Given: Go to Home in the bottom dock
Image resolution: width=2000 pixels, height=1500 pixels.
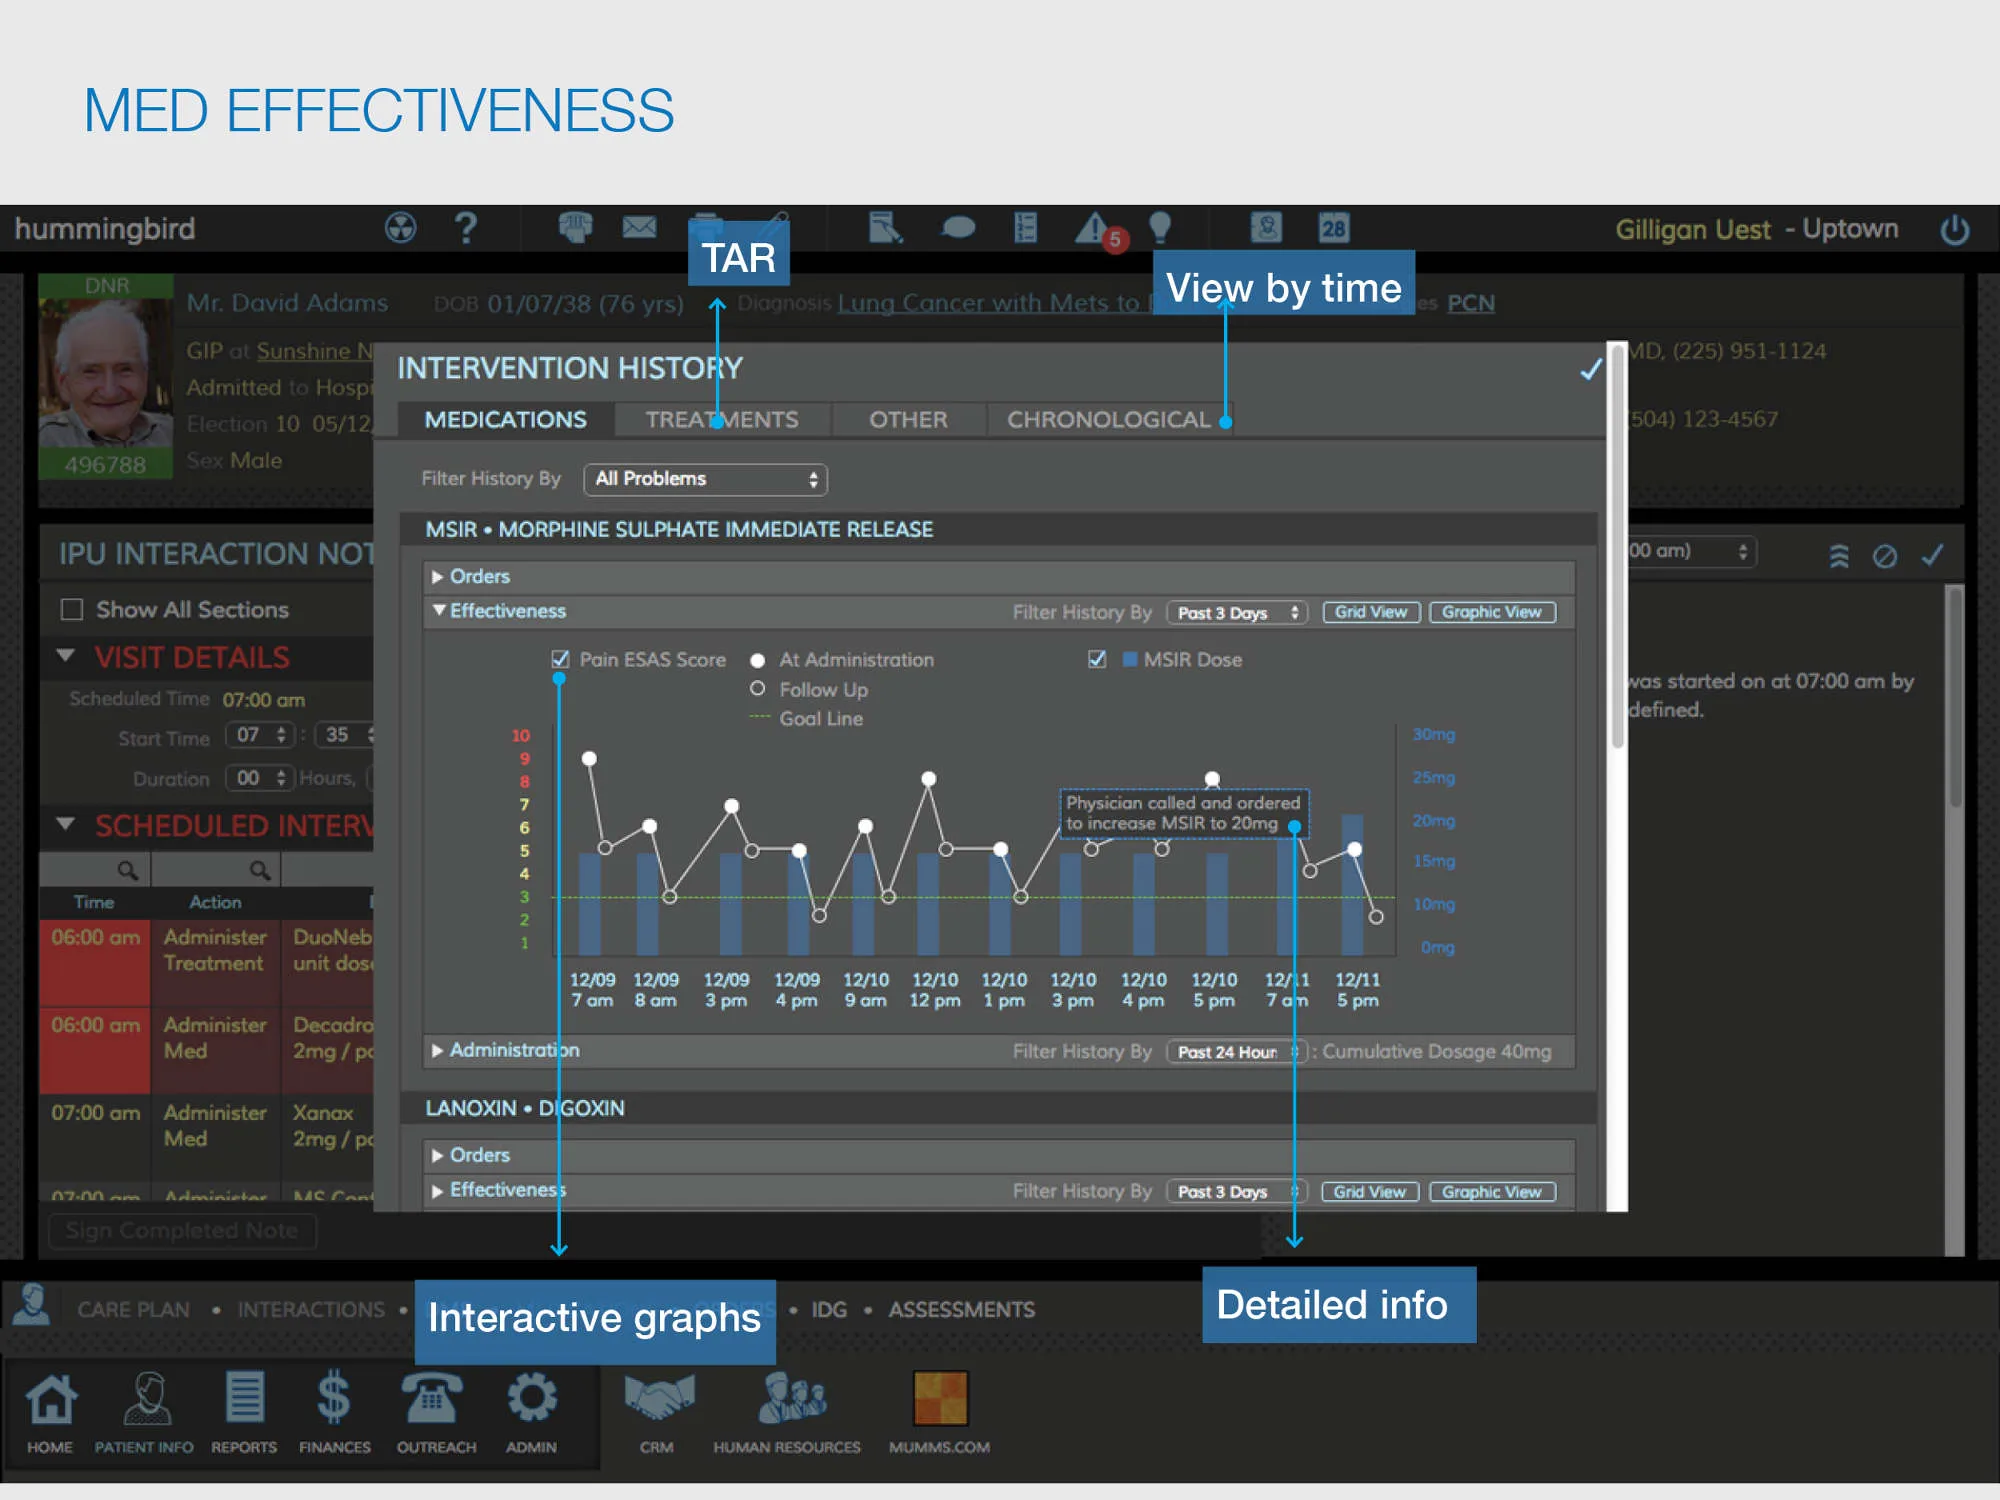Looking at the screenshot, I should click(50, 1412).
